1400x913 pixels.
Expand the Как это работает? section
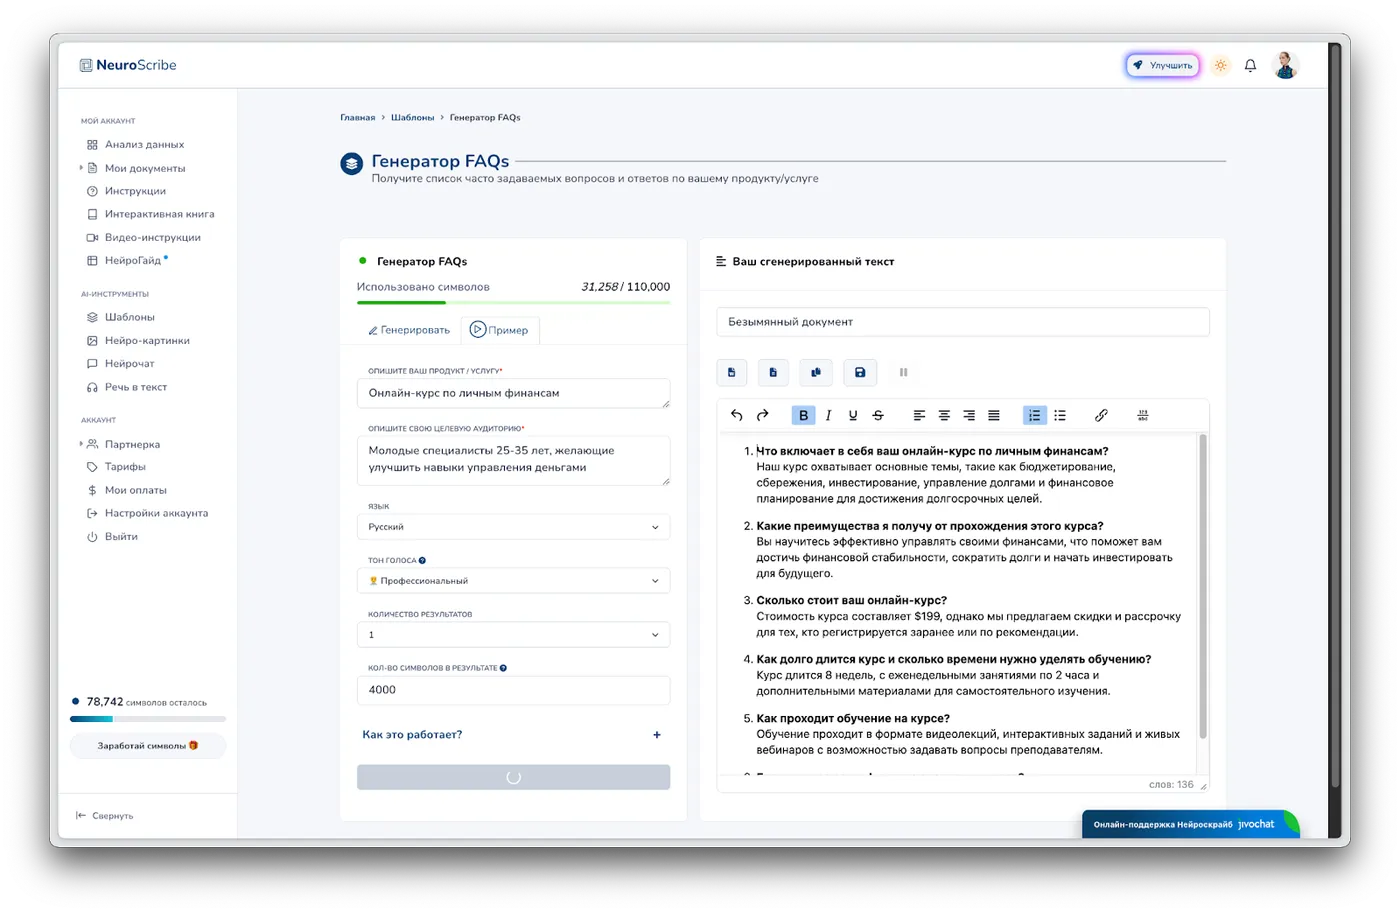(512, 735)
